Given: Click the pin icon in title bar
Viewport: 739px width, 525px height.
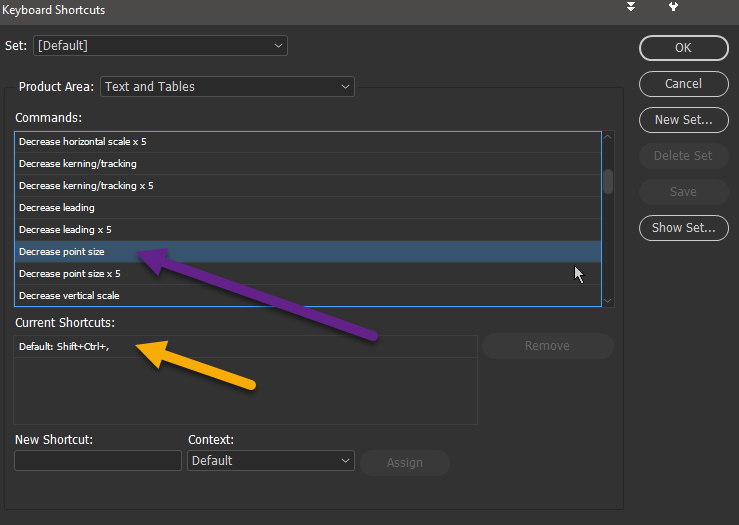Looking at the screenshot, I should [x=673, y=7].
